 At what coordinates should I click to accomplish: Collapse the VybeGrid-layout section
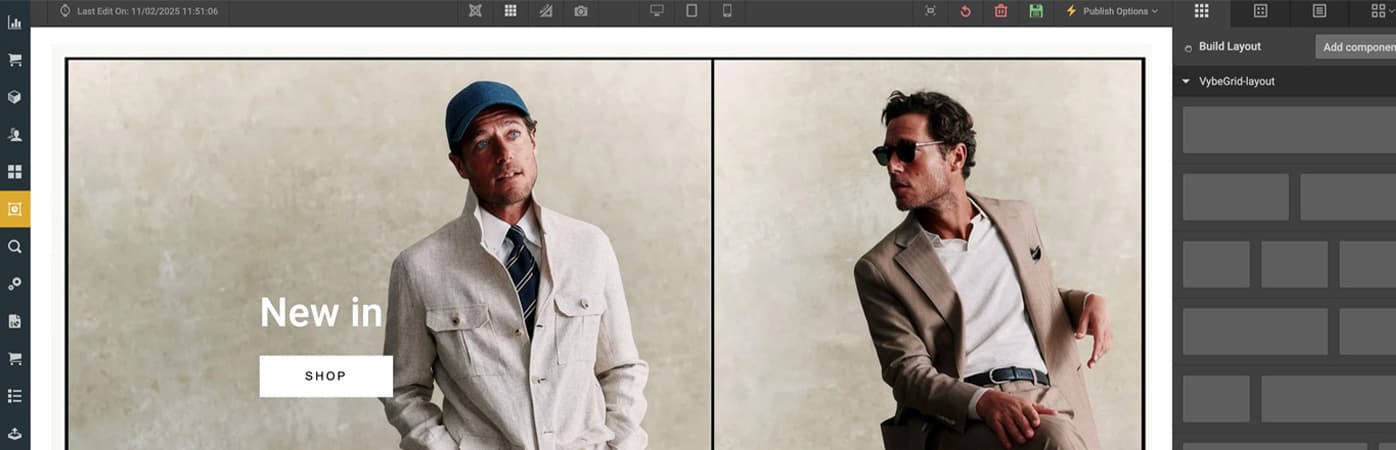tap(1186, 81)
